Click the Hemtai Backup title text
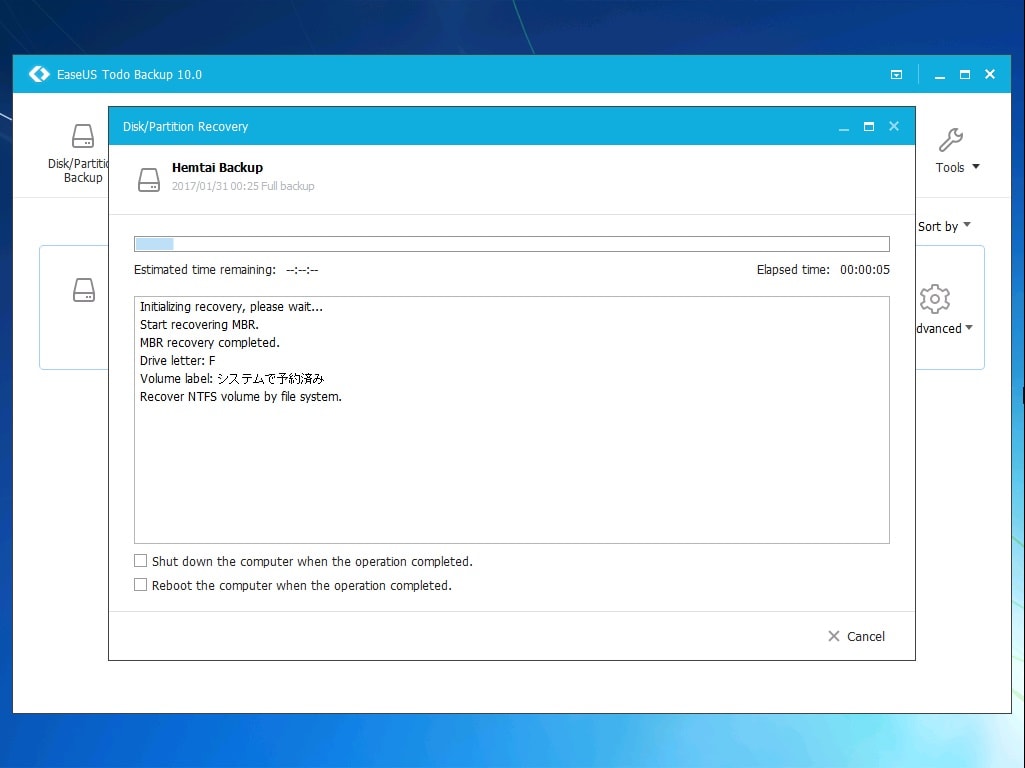Viewport: 1025px width, 768px height. point(217,167)
